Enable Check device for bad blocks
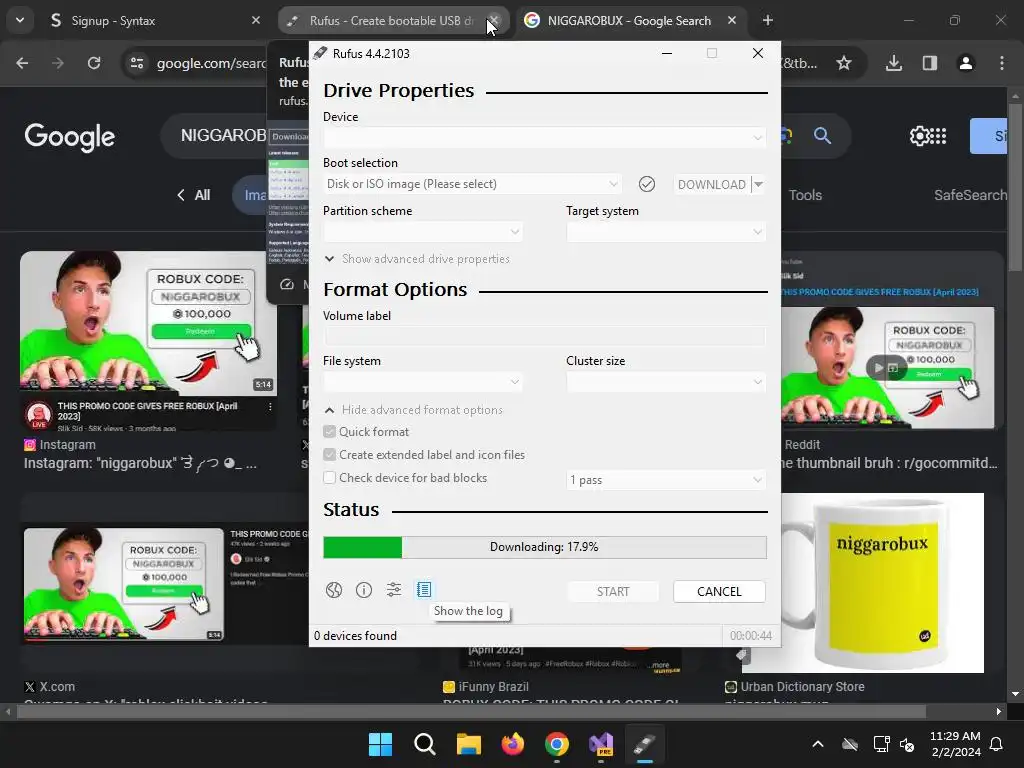1024x768 pixels. (329, 477)
